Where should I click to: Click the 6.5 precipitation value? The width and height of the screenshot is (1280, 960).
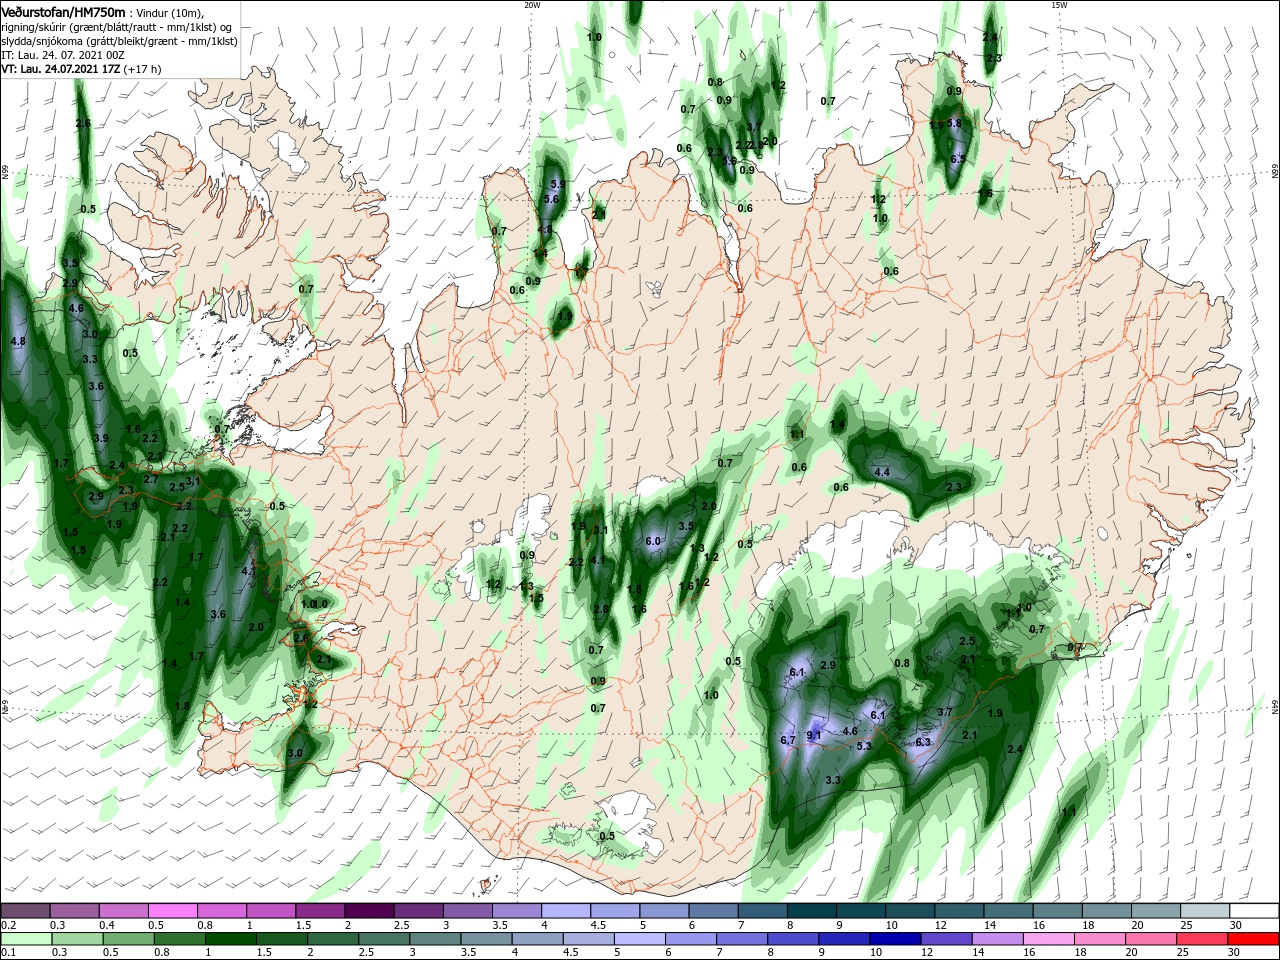(x=958, y=159)
